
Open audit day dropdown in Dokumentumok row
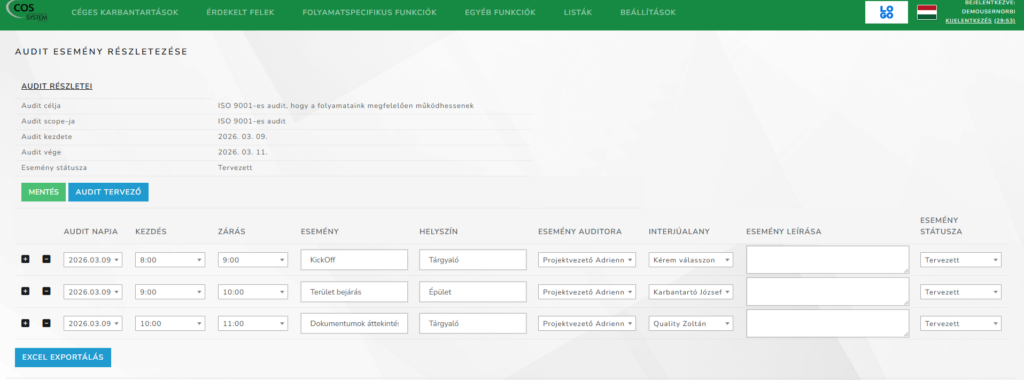[93, 324]
